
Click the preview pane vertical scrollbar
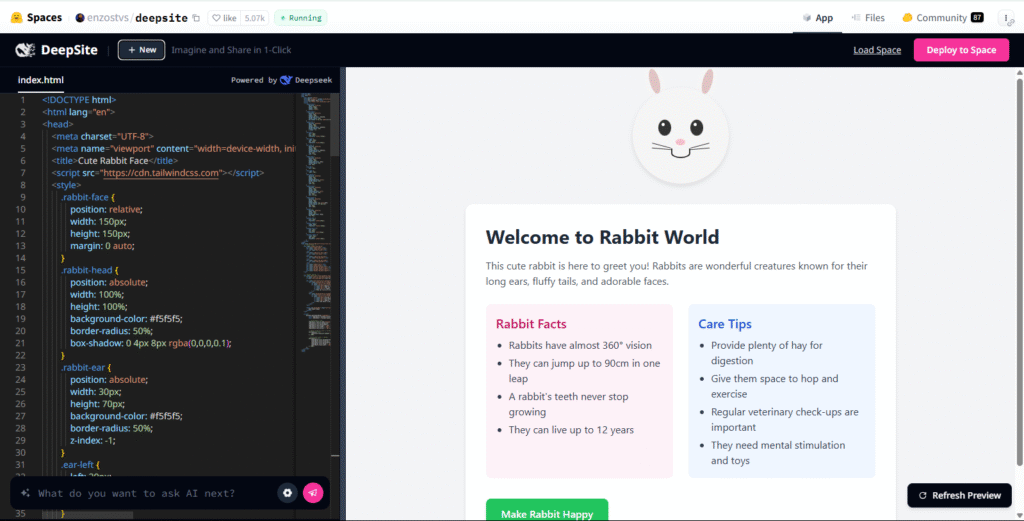tap(1019, 271)
